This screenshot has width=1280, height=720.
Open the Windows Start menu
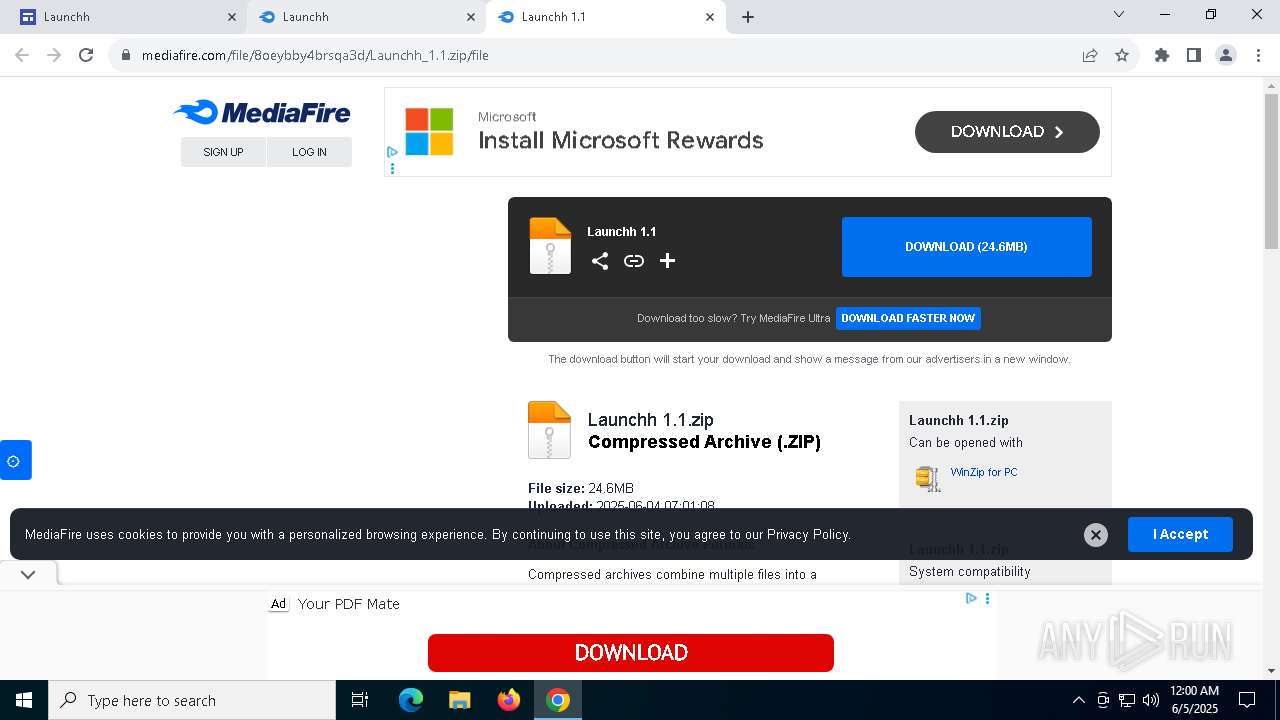(24, 700)
